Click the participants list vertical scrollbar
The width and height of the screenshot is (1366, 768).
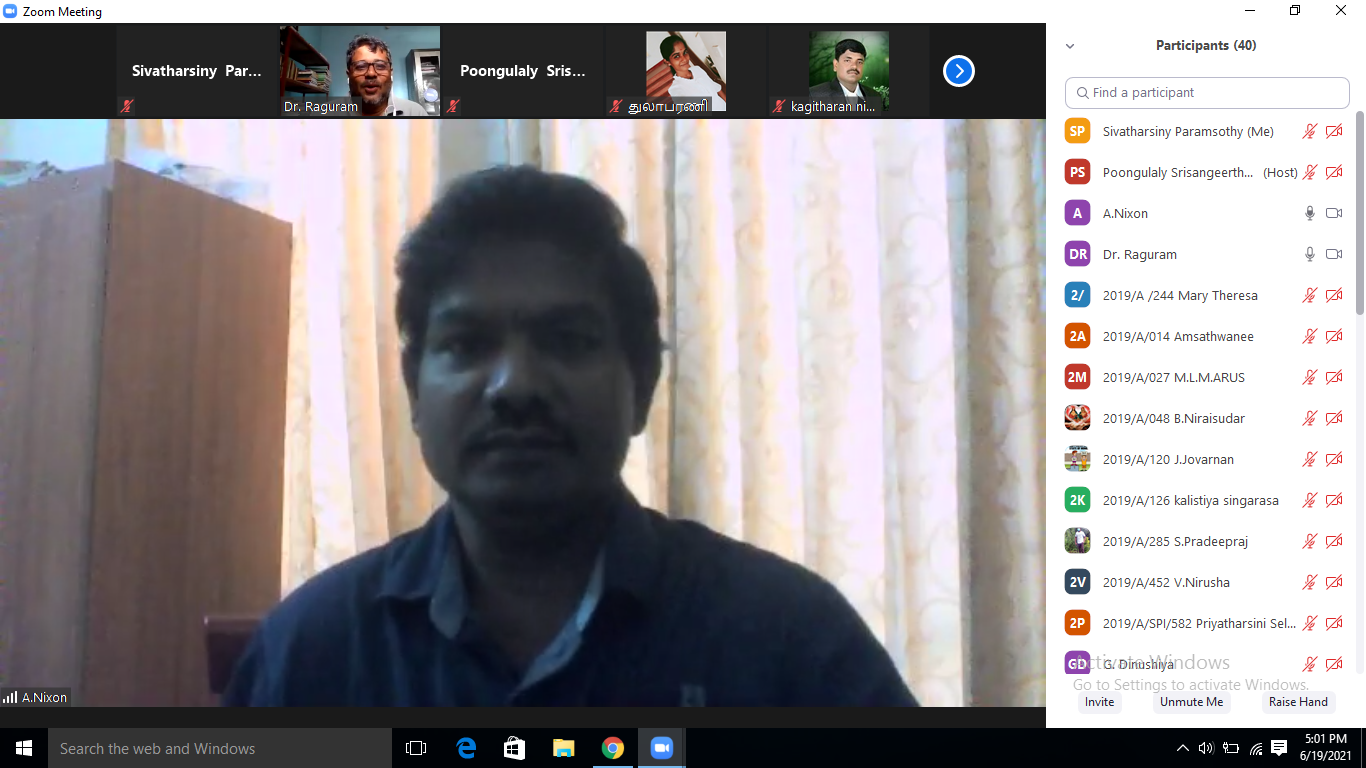point(1360,215)
